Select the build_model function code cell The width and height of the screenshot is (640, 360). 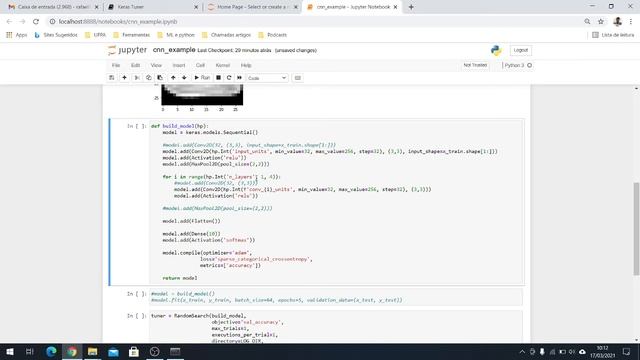click(336, 202)
